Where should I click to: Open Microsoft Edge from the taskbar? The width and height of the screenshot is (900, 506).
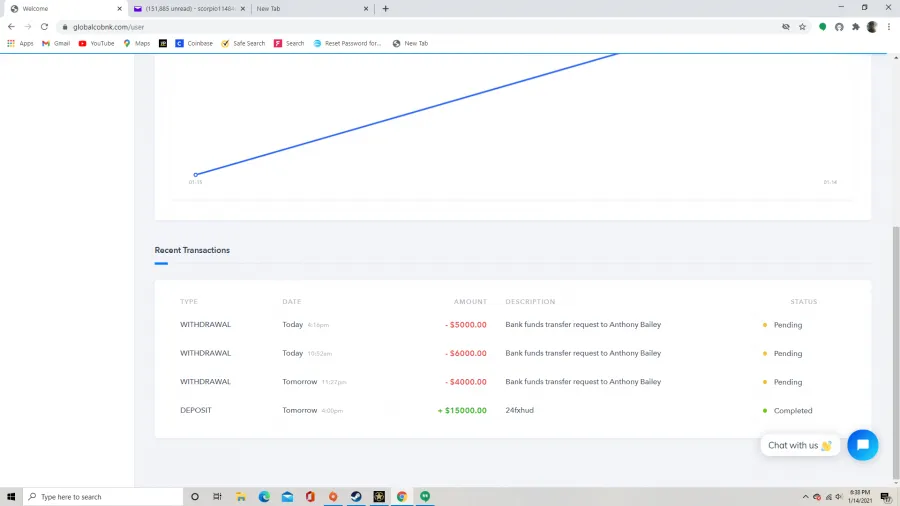(x=264, y=497)
